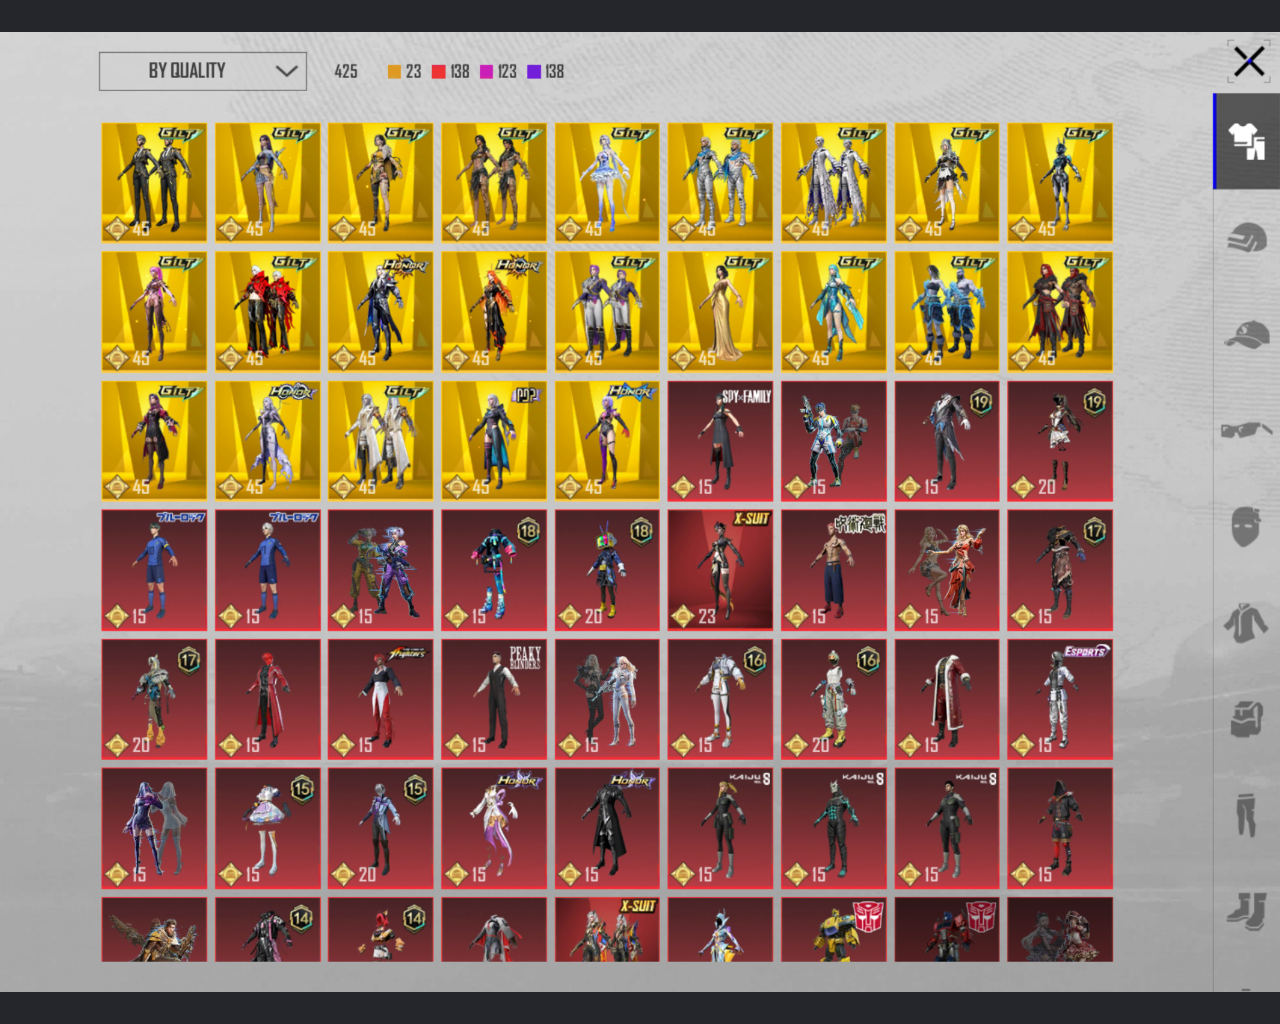Filter by red quality count 138

[x=450, y=71]
